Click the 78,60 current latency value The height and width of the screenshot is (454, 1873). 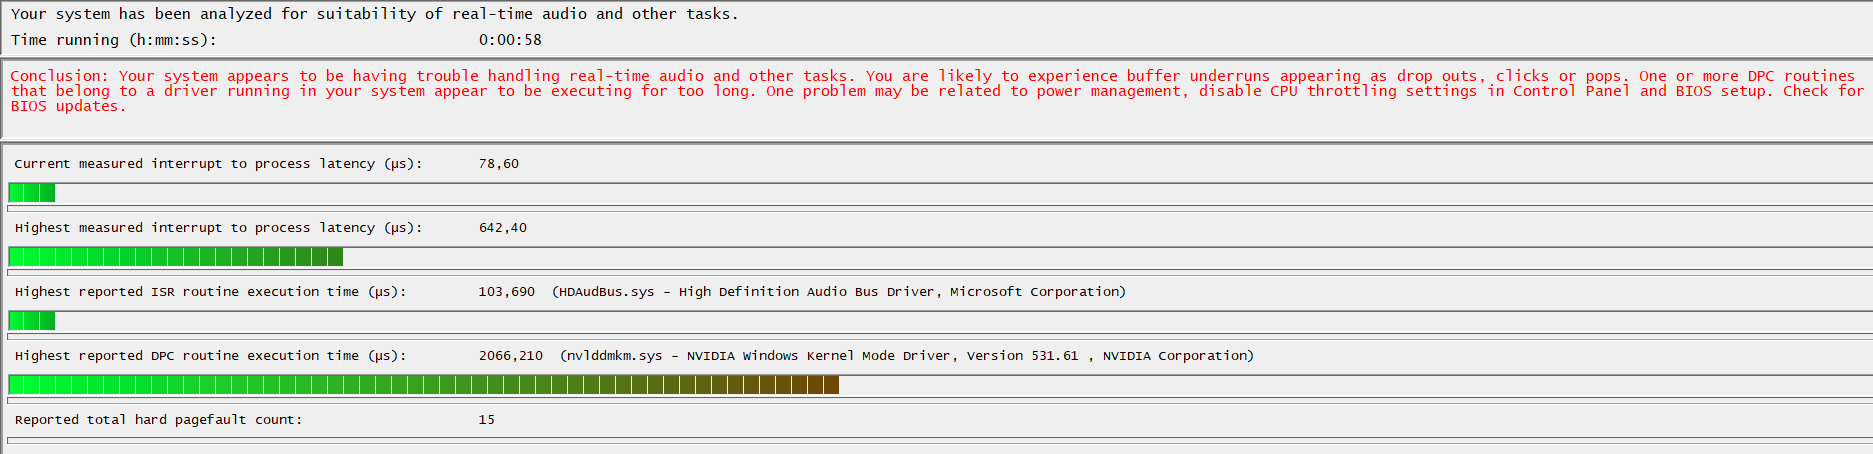tap(499, 164)
